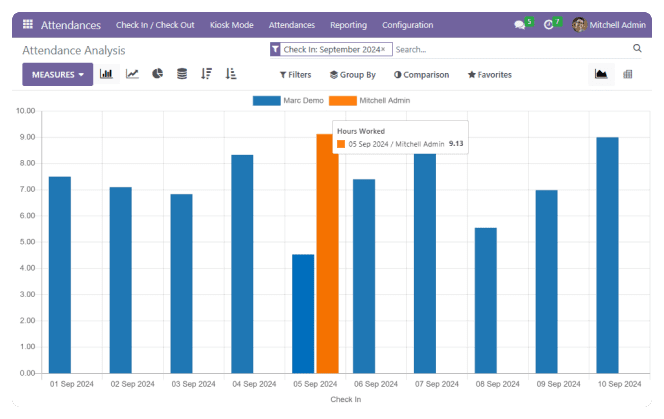Switch to bar chart view
The width and height of the screenshot is (664, 419).
[x=106, y=74]
